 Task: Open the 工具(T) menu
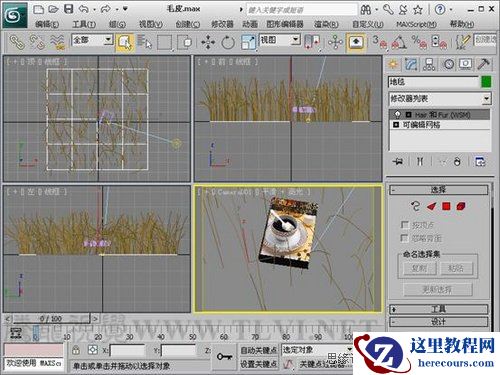click(x=84, y=24)
